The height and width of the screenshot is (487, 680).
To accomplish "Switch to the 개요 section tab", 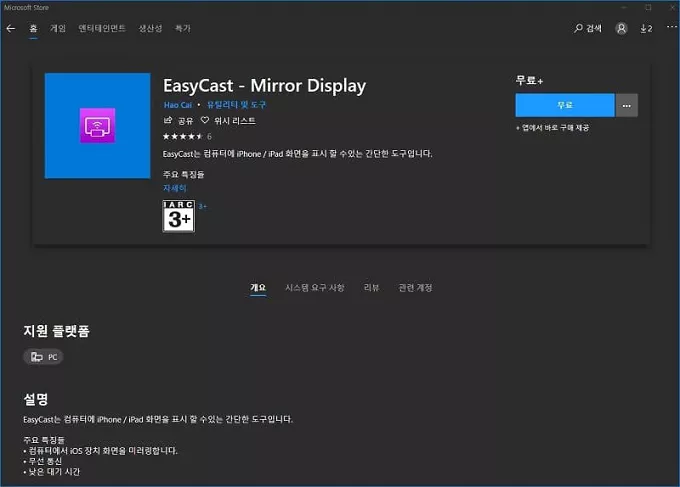I will point(258,288).
